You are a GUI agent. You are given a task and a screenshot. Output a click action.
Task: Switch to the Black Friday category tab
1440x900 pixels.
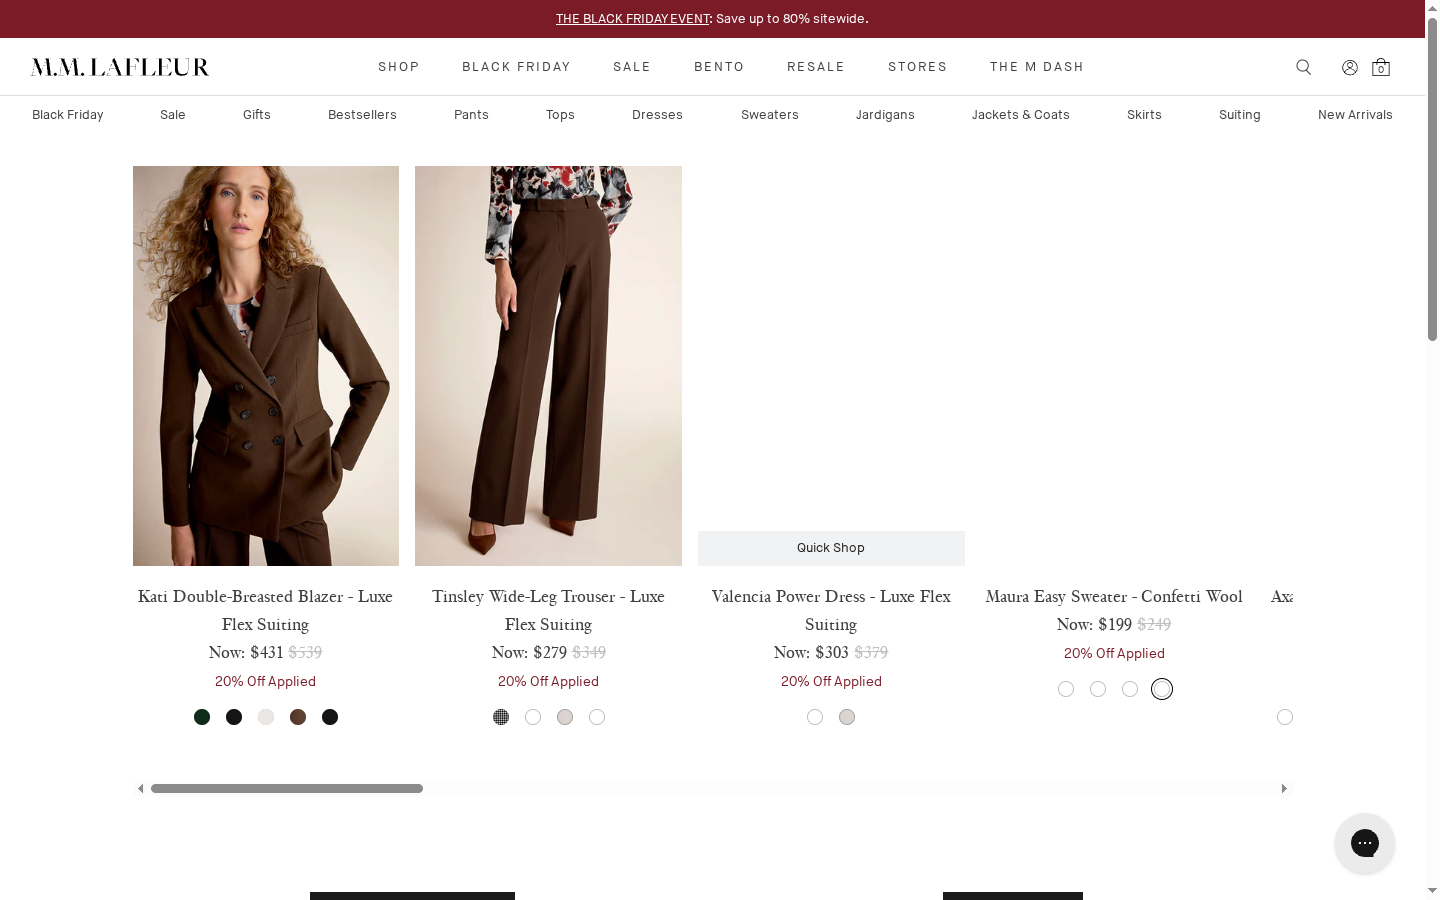[68, 114]
